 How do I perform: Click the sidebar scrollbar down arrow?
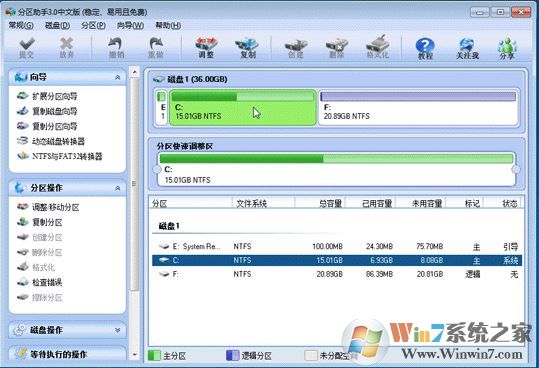[134, 354]
